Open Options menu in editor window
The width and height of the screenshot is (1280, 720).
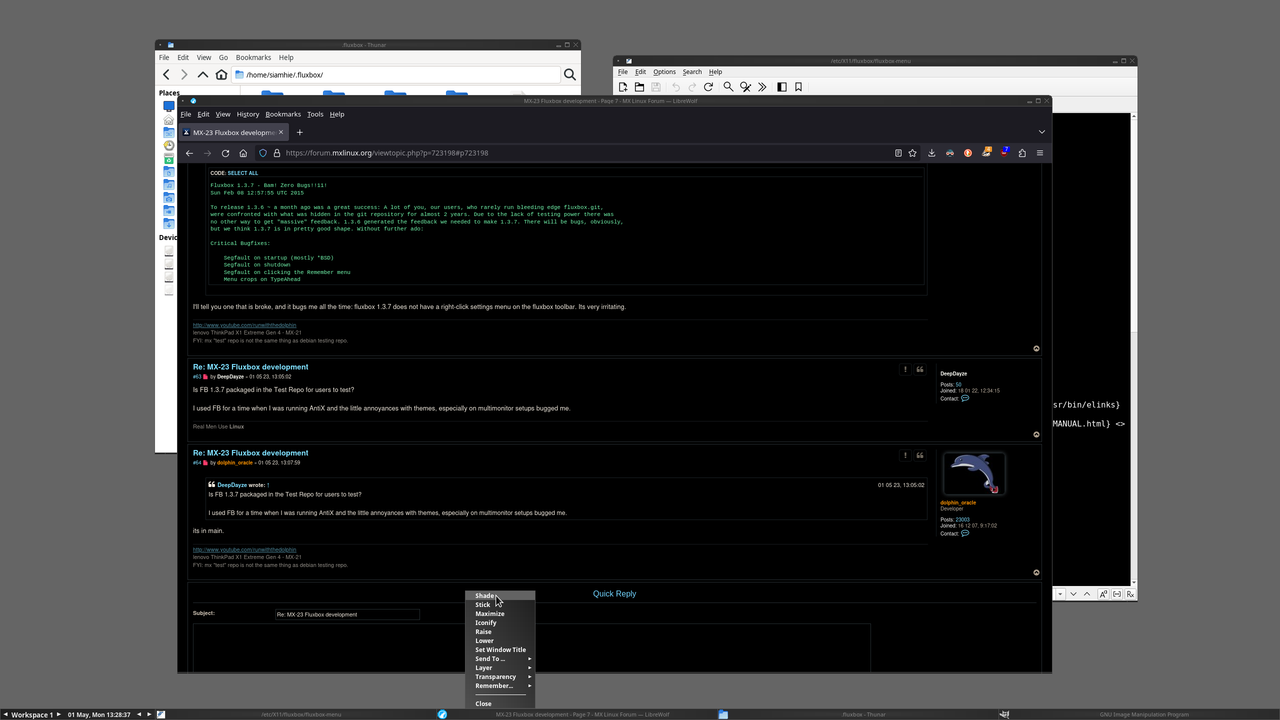(x=665, y=72)
